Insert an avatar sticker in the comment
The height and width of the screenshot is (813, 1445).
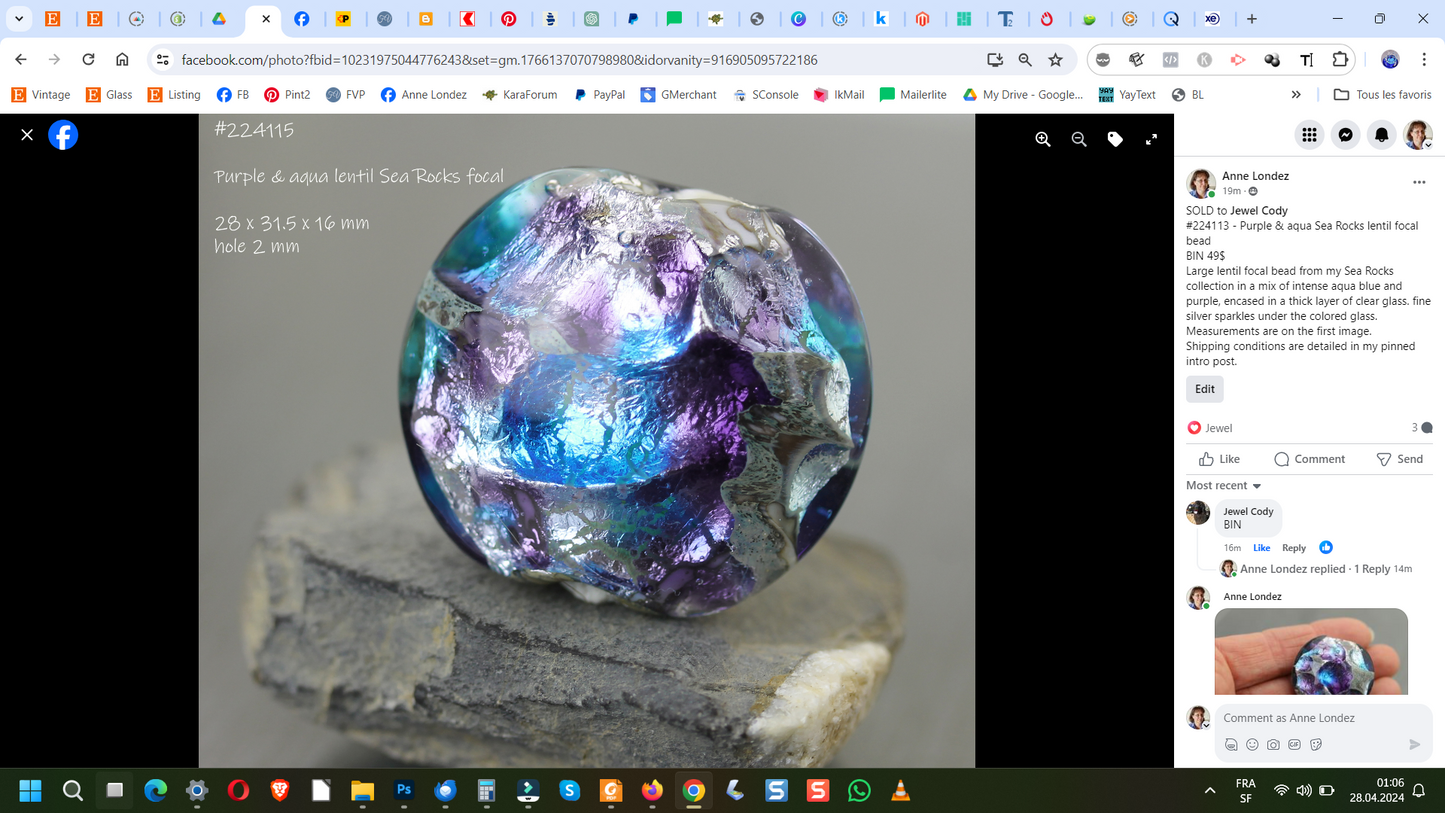[x=1231, y=745]
